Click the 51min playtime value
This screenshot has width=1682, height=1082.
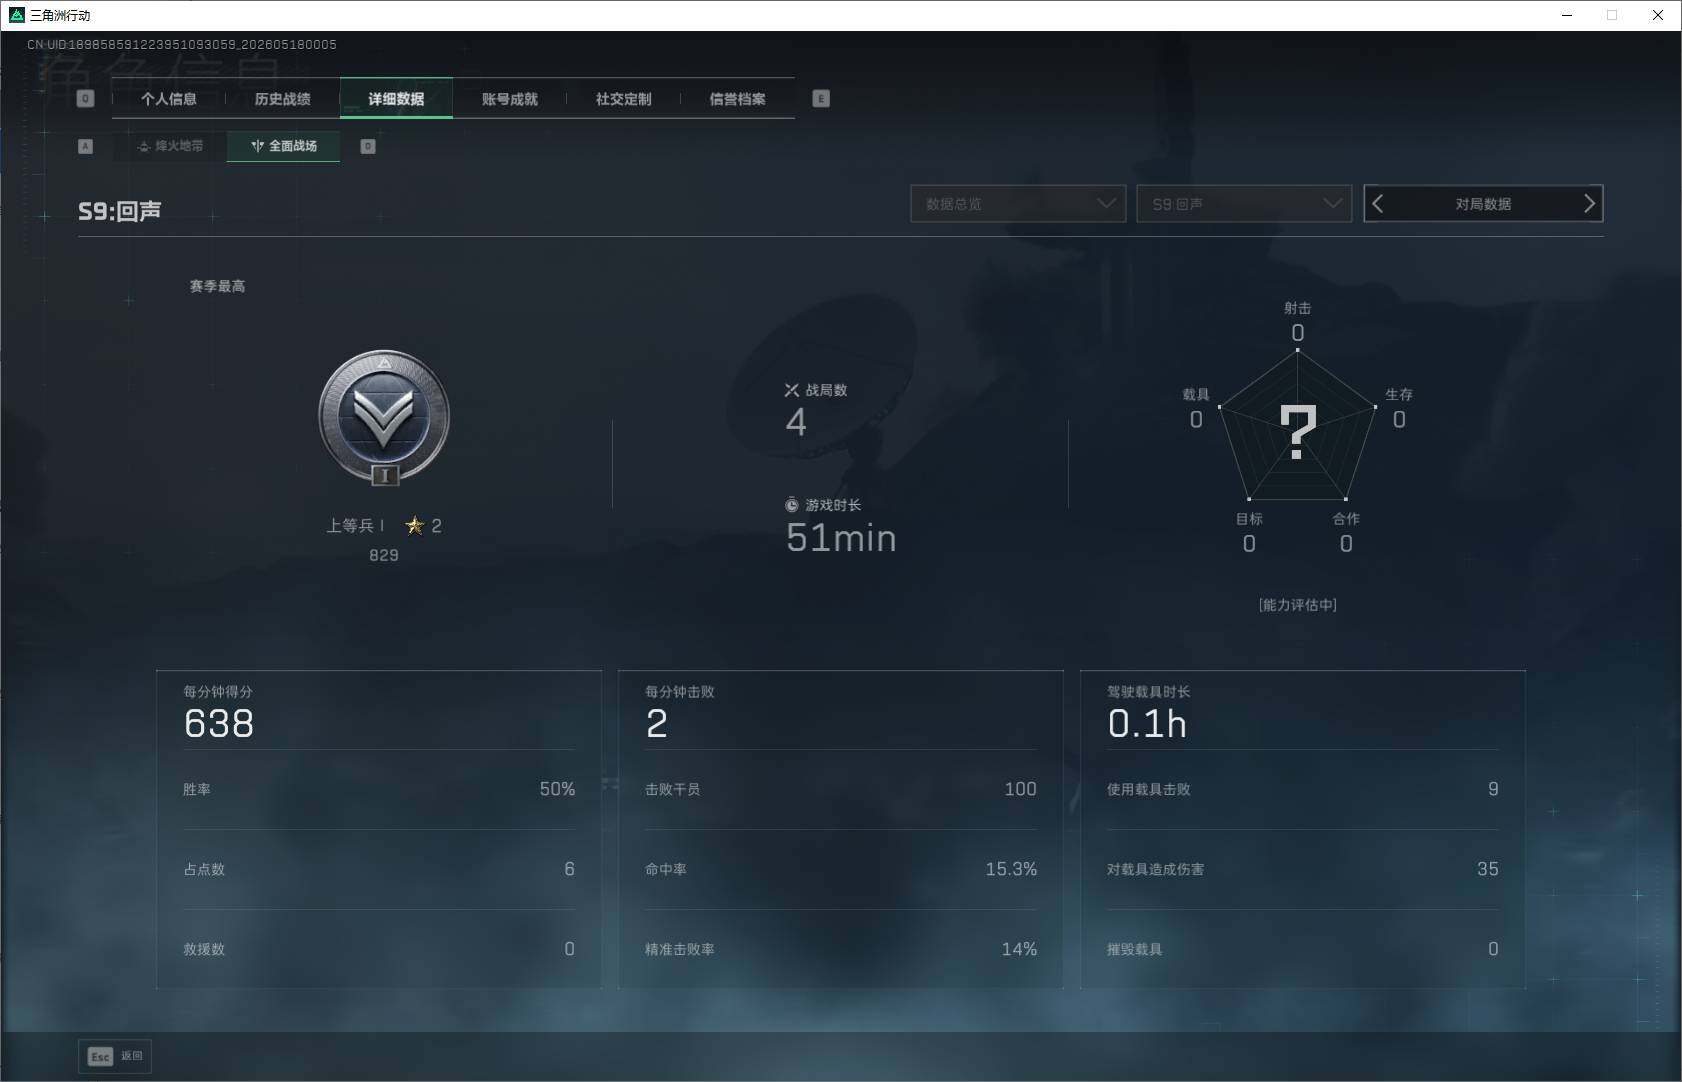(x=841, y=538)
